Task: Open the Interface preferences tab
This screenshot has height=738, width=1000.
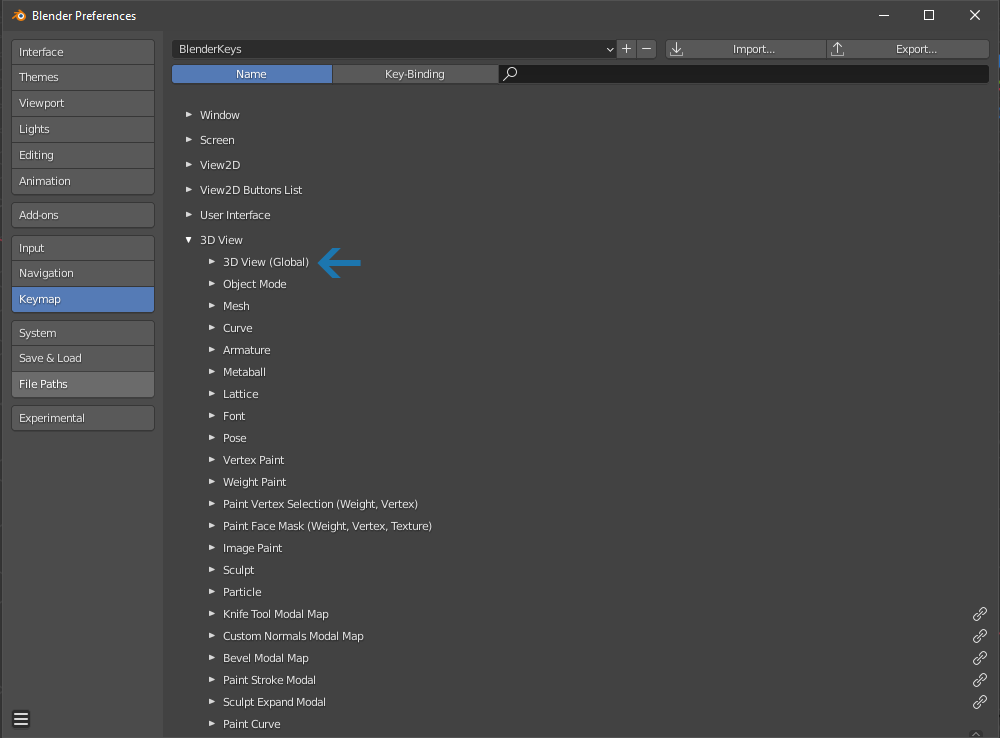Action: (x=83, y=52)
